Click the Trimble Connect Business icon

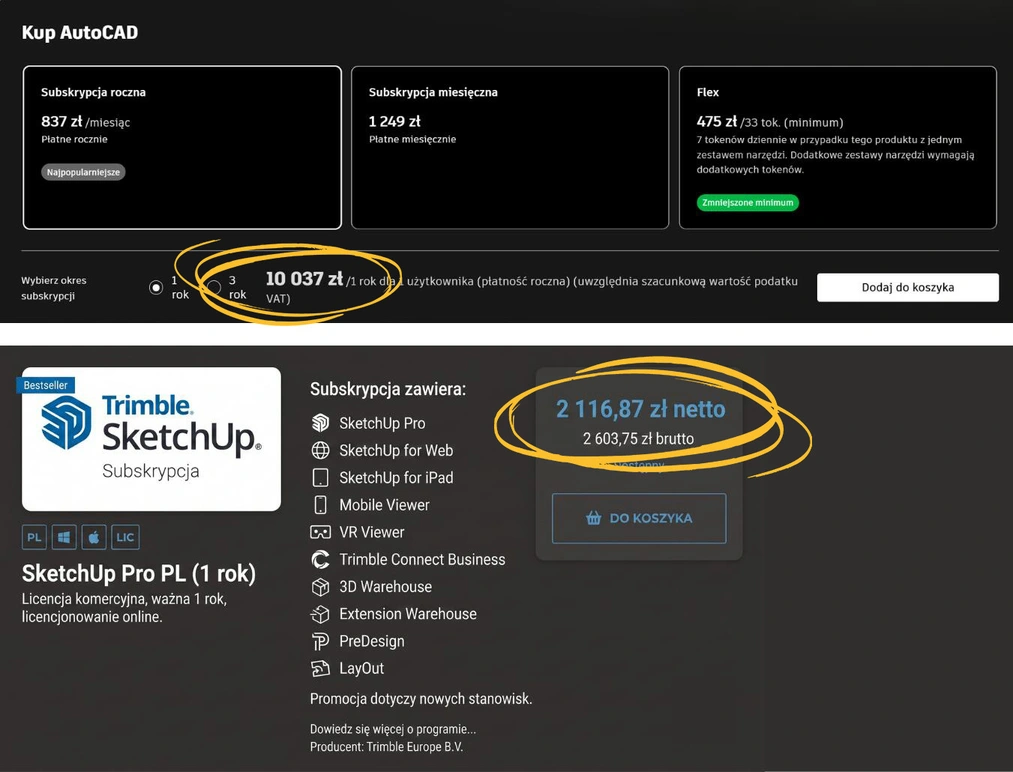[320, 559]
